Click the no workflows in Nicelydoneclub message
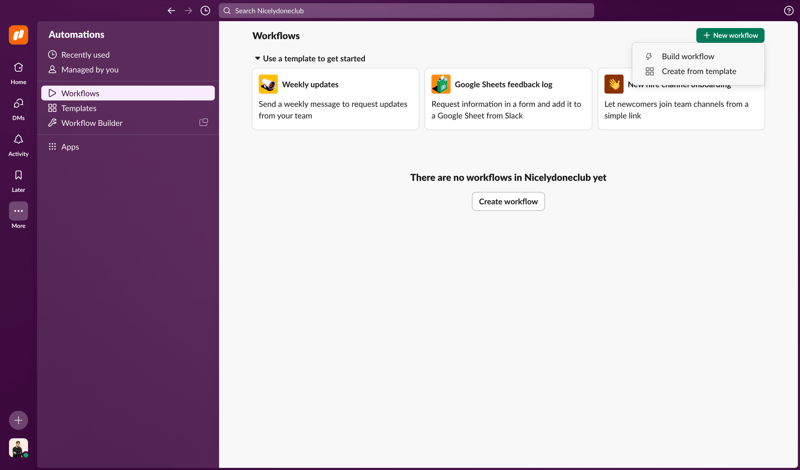The width and height of the screenshot is (800, 470). point(508,178)
